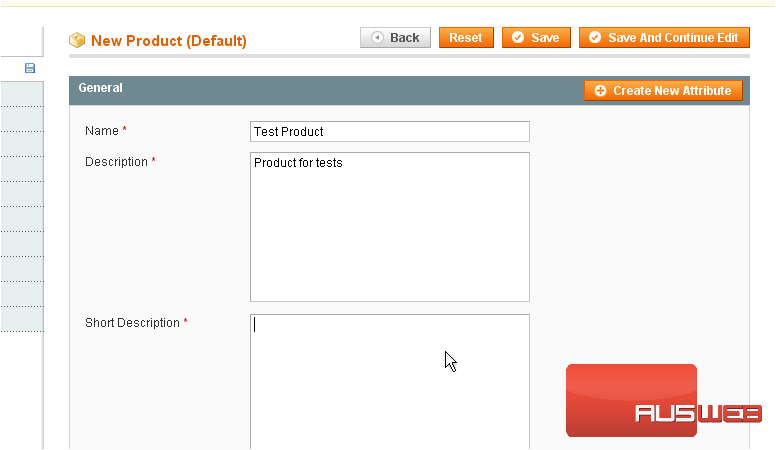Click the checkmark icon on the Save button
The image size is (776, 450).
518,38
